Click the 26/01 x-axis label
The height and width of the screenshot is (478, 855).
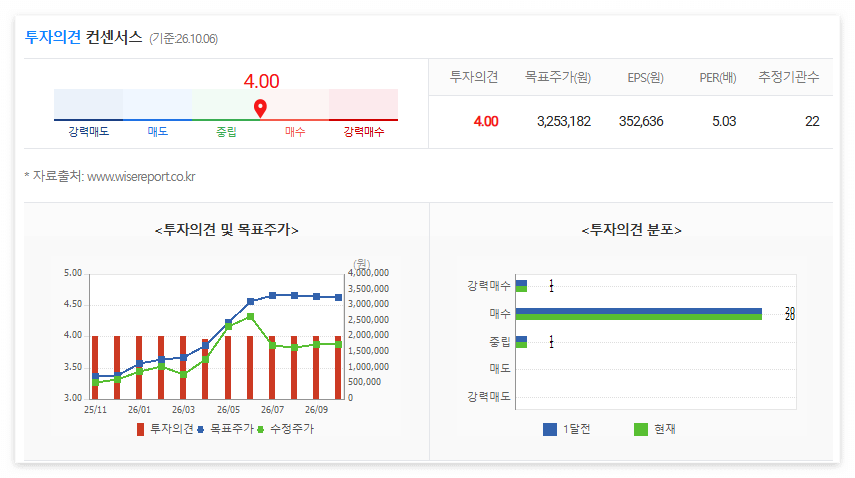(140, 409)
